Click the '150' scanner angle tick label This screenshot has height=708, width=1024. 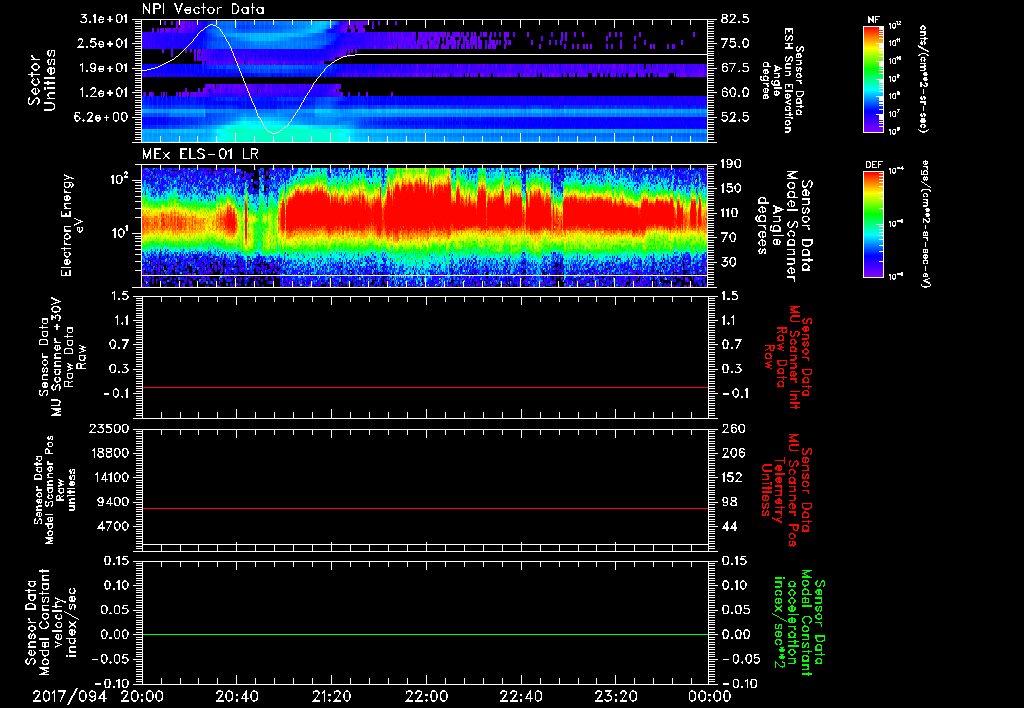coord(731,189)
